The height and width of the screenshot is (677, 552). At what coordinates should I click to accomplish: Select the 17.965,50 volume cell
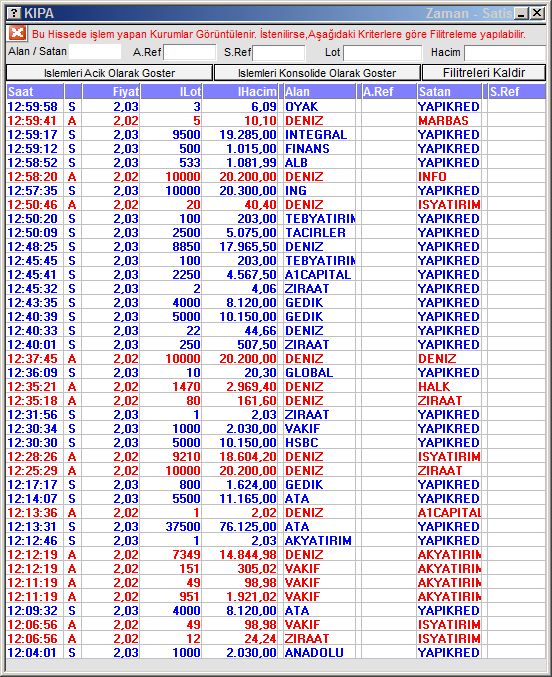[x=240, y=247]
